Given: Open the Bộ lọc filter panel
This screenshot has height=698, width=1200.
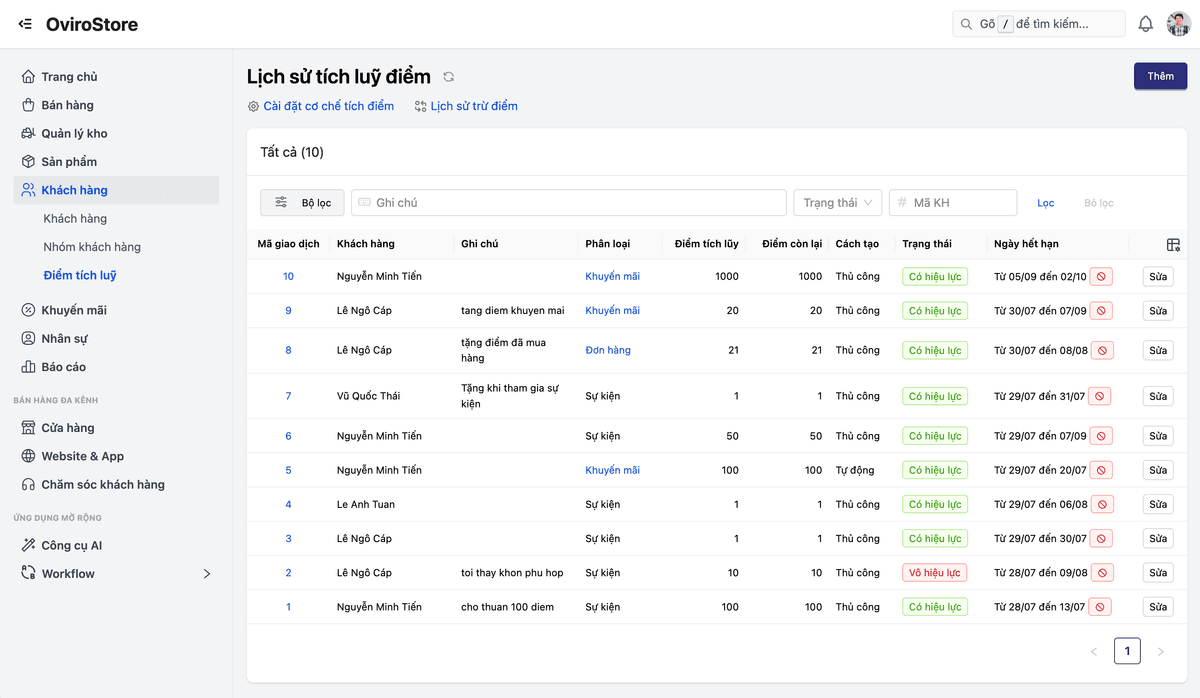Looking at the screenshot, I should point(302,203).
